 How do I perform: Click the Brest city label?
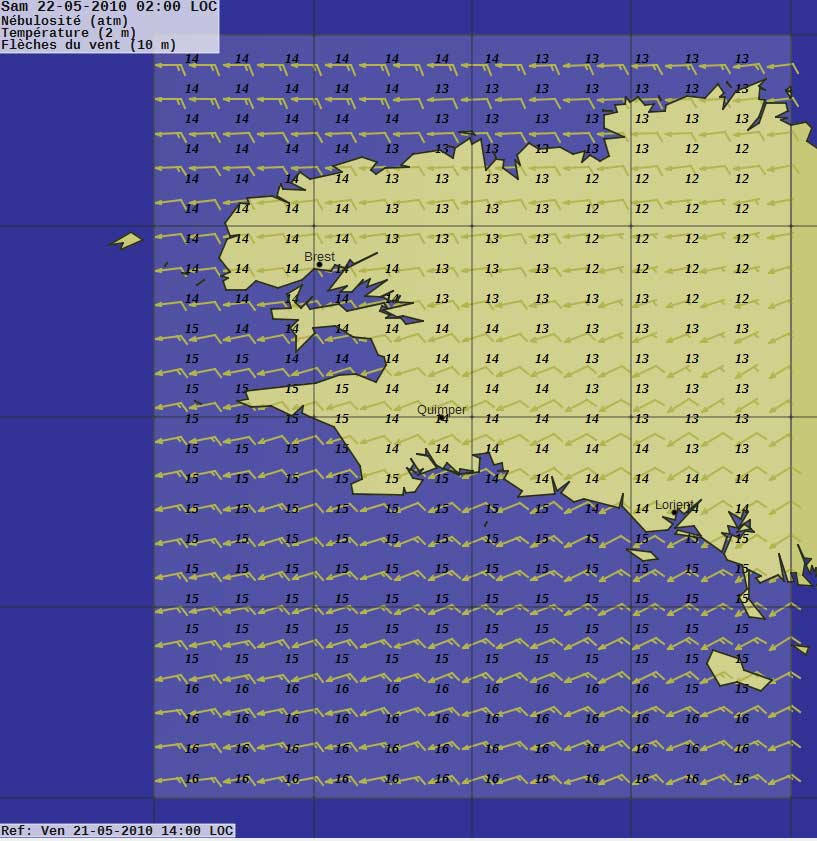coord(319,257)
